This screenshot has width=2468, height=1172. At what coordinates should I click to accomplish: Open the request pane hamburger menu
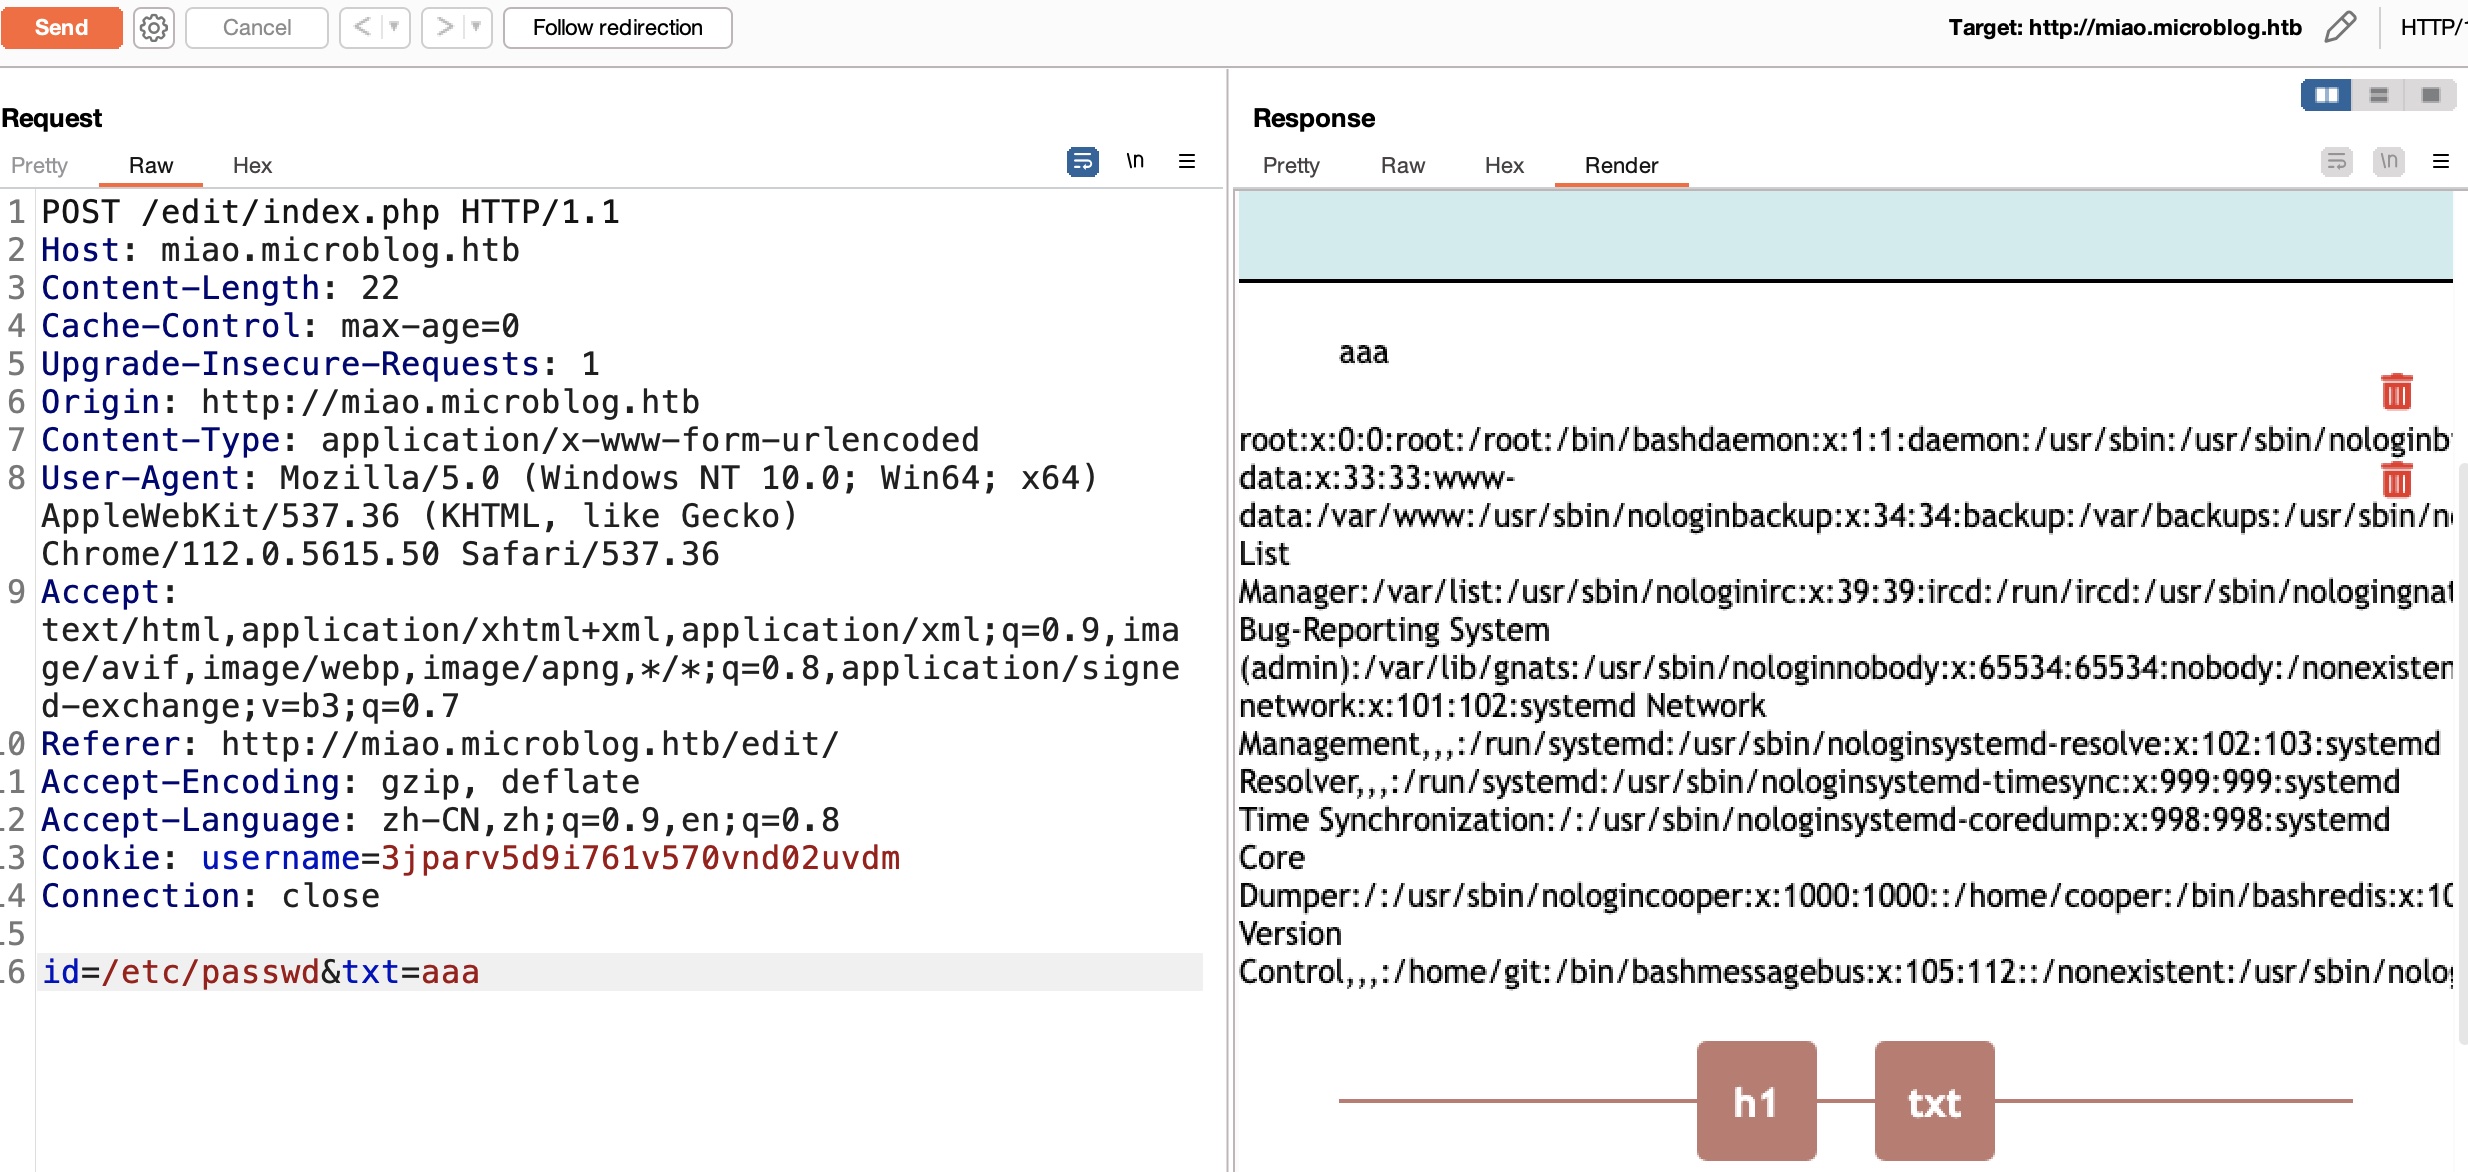[x=1187, y=161]
